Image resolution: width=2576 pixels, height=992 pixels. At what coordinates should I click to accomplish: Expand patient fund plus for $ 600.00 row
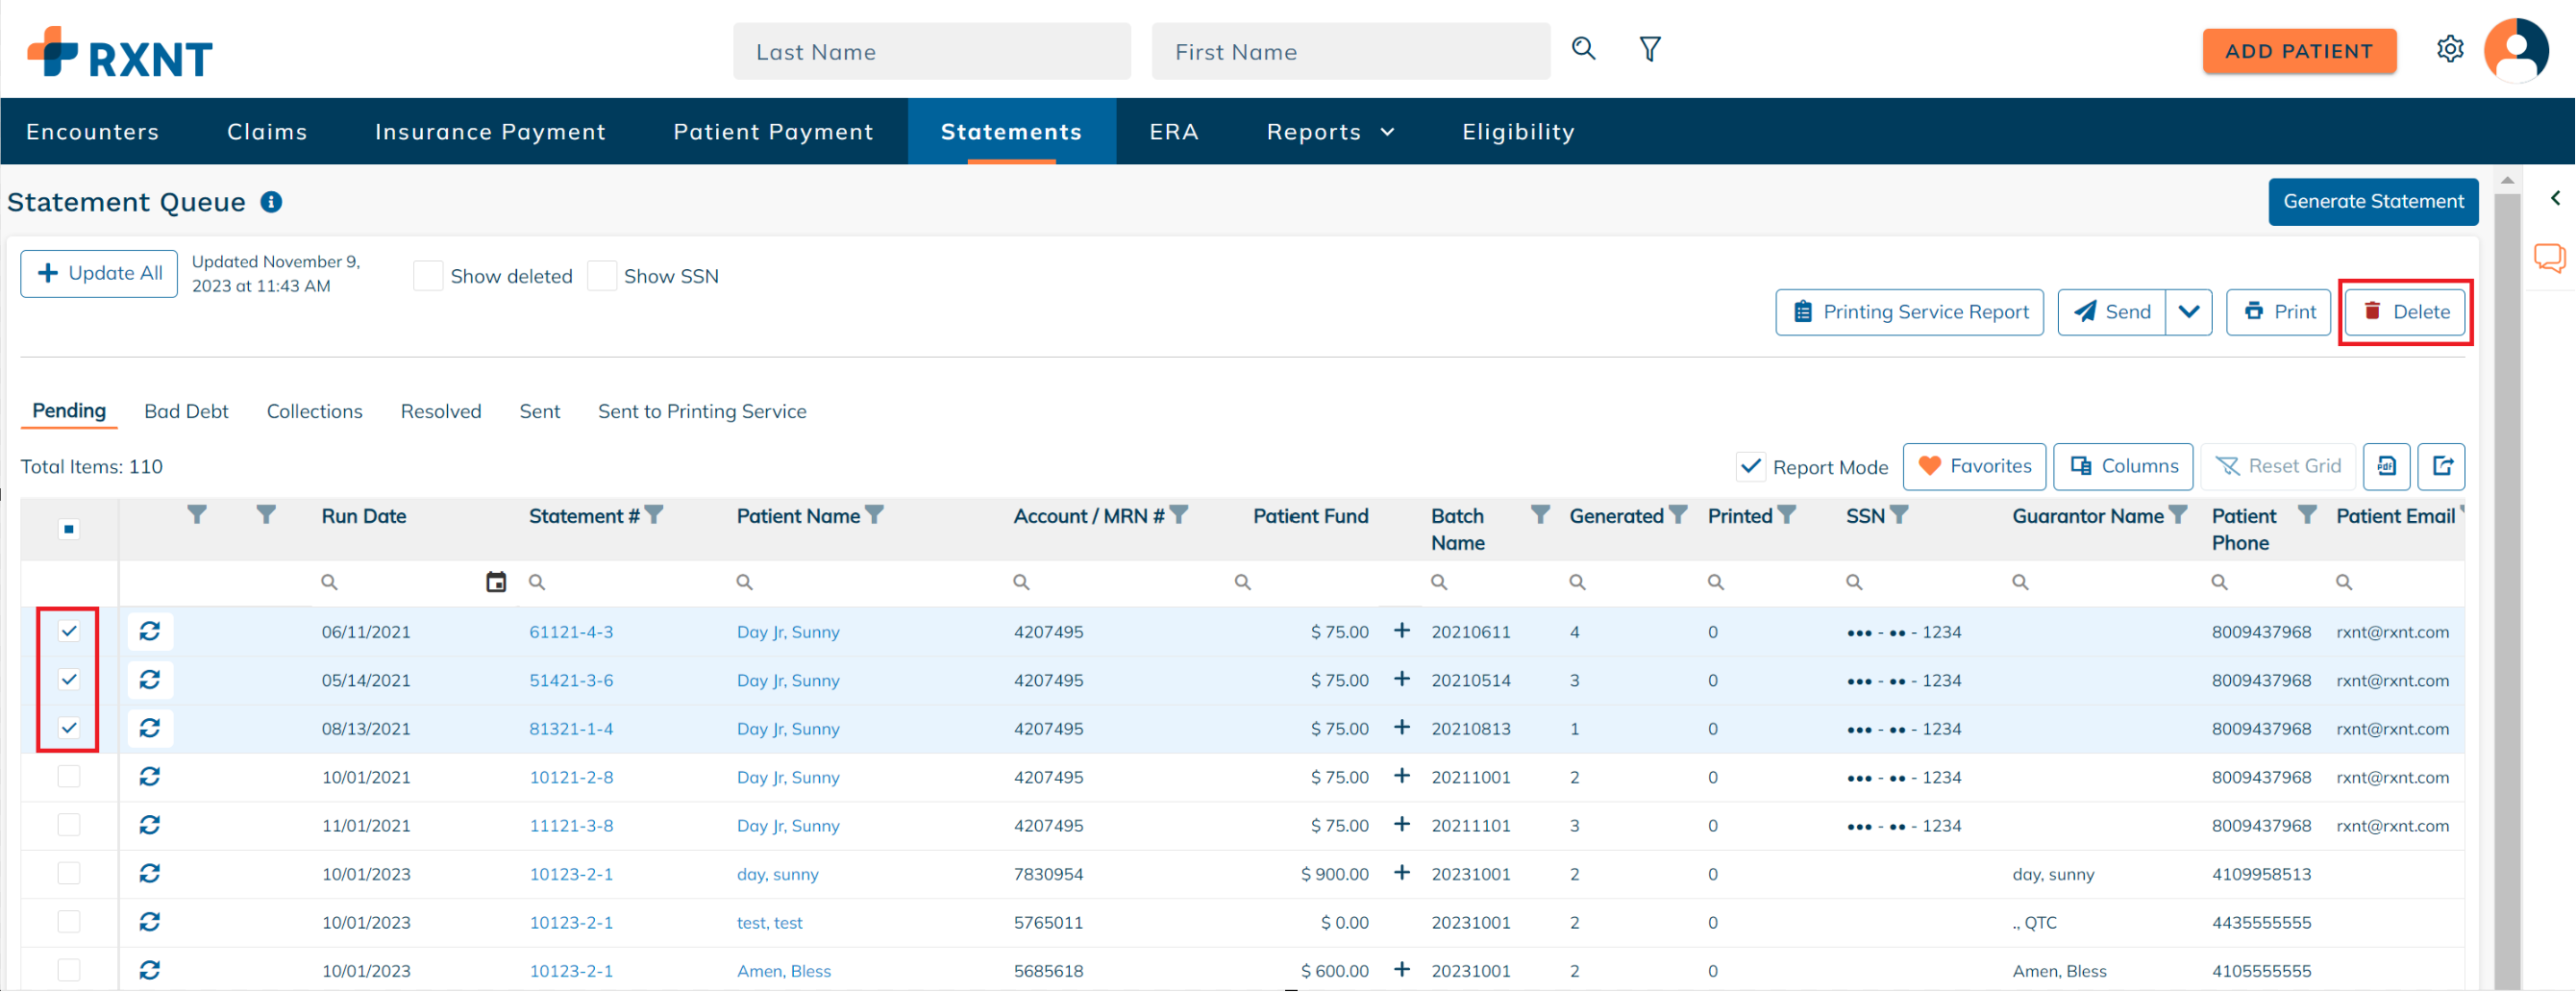click(x=1402, y=969)
